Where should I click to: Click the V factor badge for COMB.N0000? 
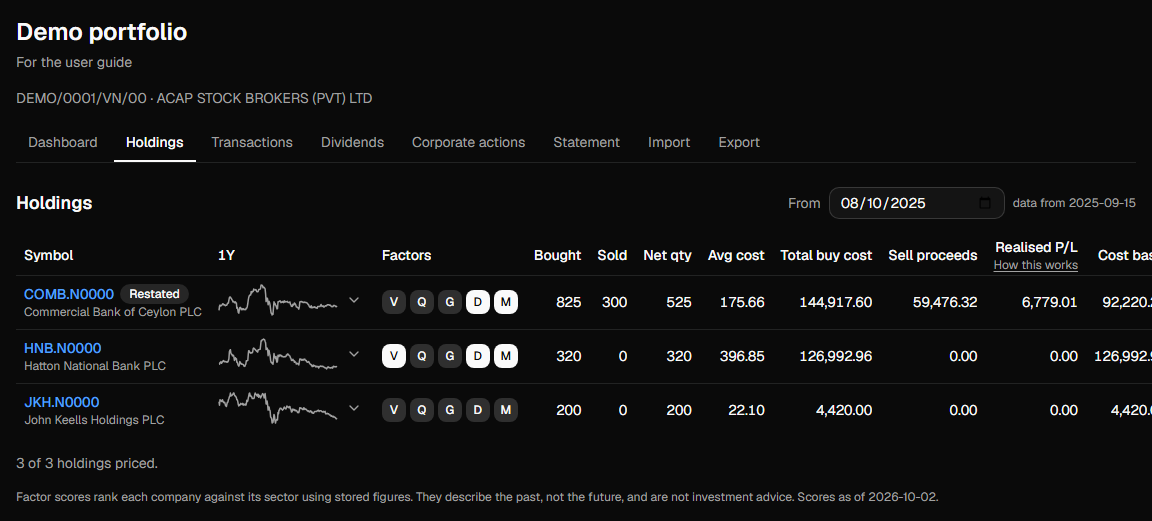(x=394, y=302)
